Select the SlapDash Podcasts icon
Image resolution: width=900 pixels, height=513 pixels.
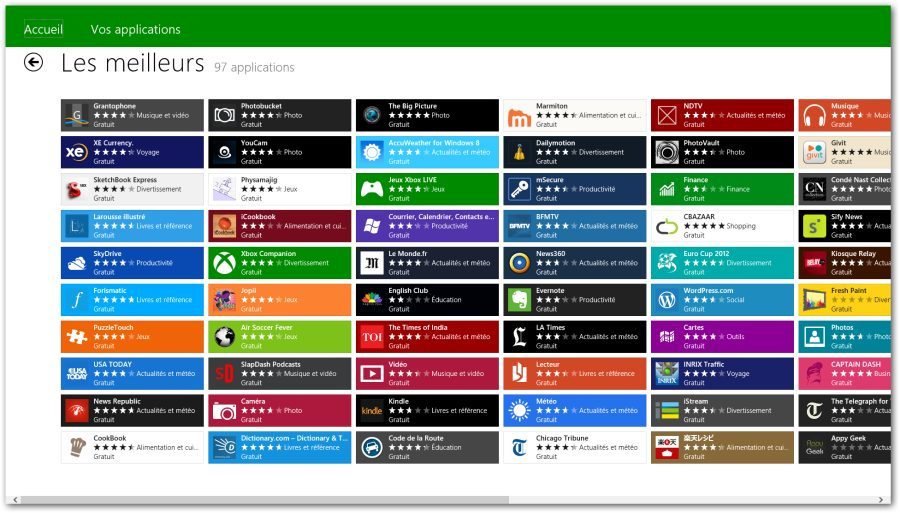click(223, 374)
